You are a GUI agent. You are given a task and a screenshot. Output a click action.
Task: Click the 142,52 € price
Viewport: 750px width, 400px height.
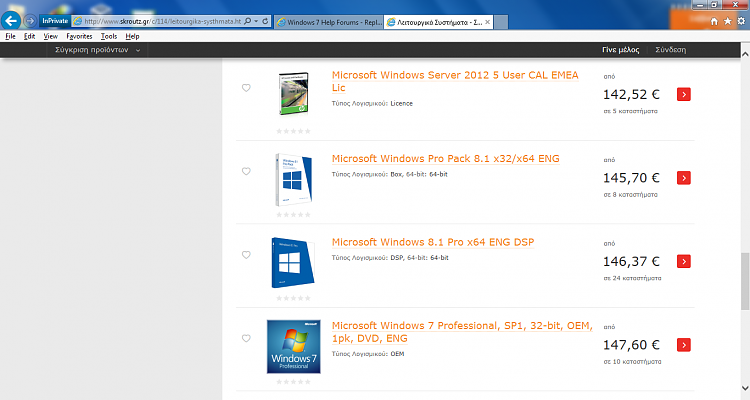631,95
